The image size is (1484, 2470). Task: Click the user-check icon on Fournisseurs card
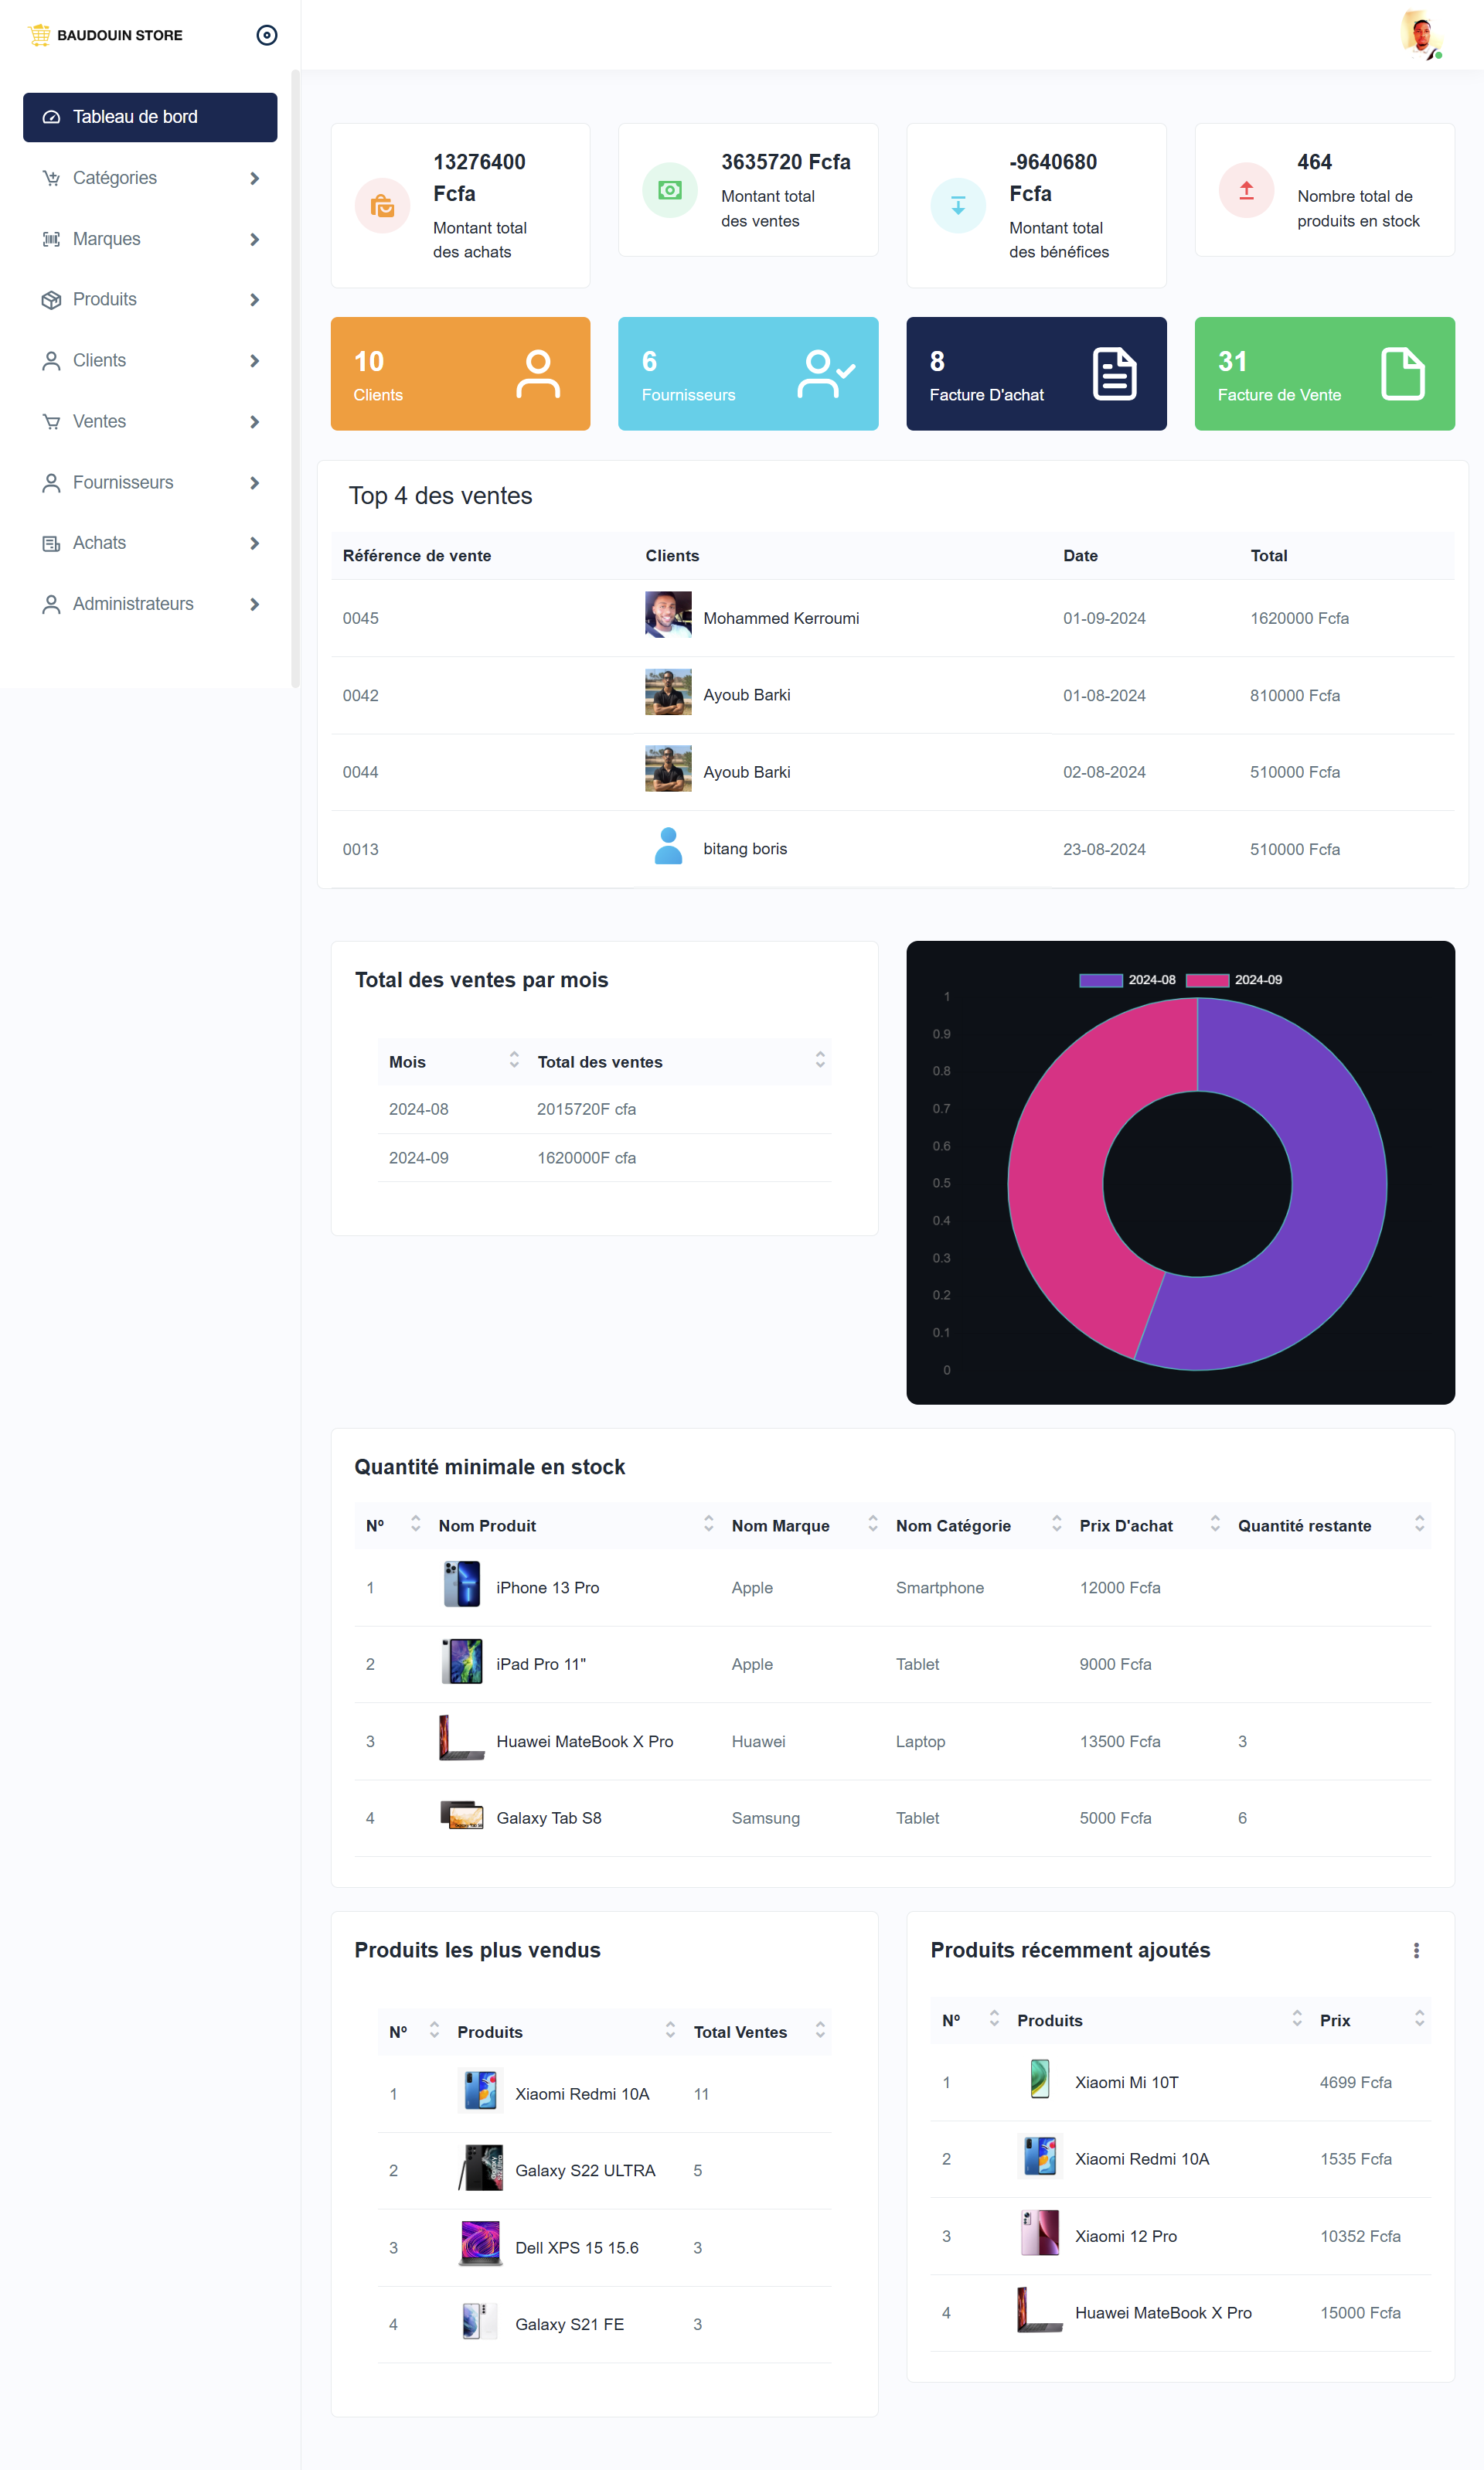pos(826,374)
